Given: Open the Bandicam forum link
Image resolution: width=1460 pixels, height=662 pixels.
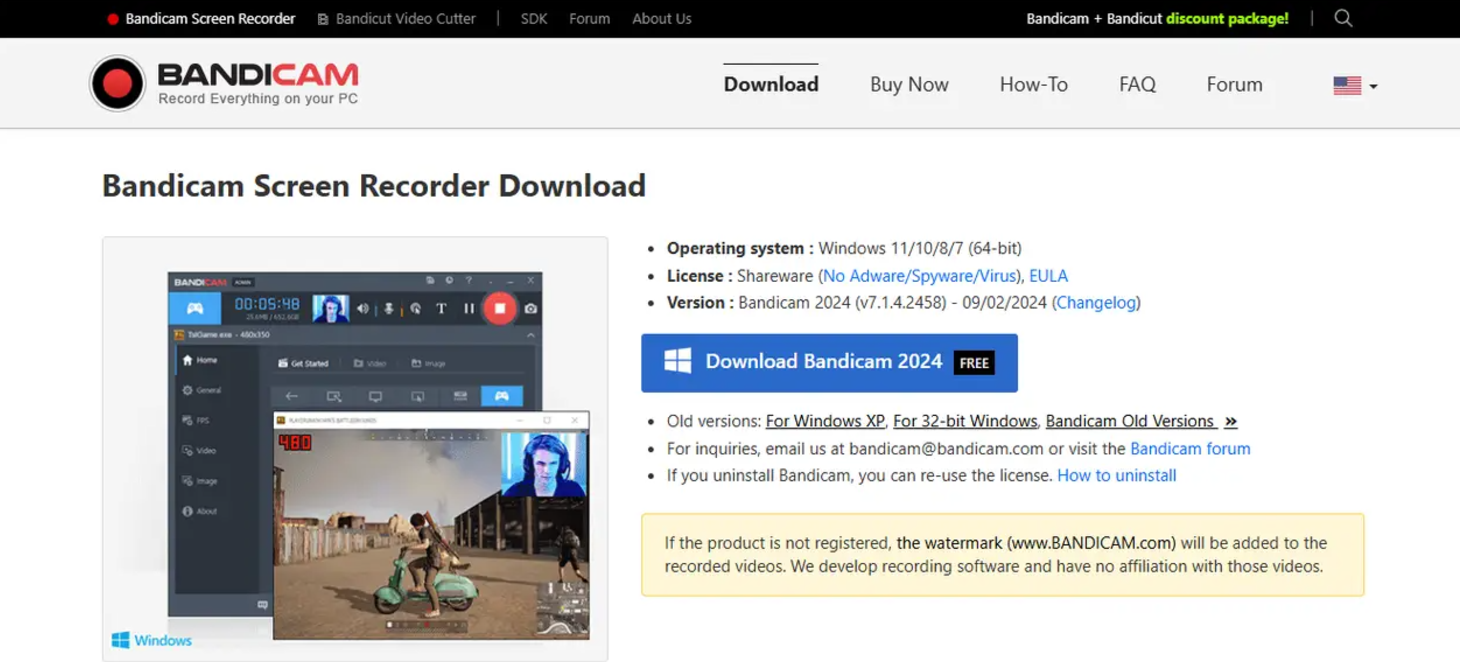Looking at the screenshot, I should 1190,449.
